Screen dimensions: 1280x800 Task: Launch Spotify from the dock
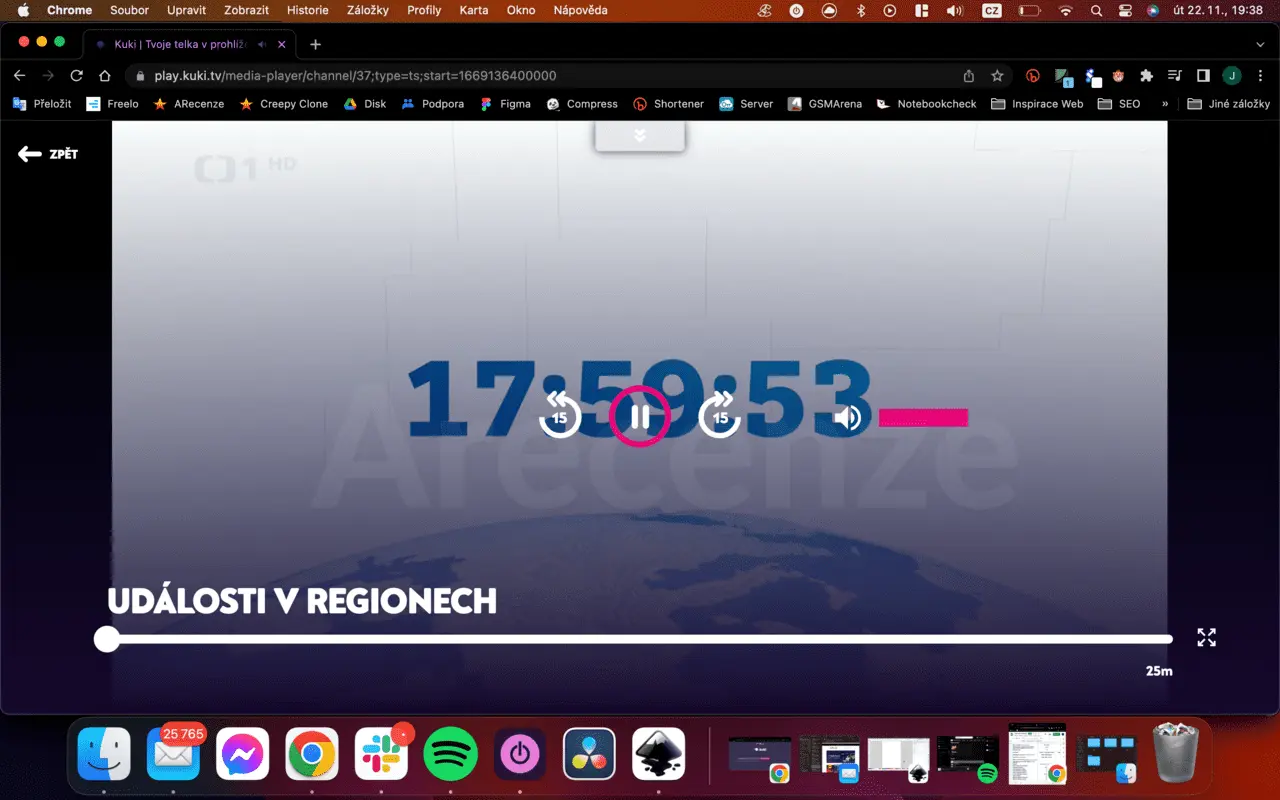coord(450,754)
